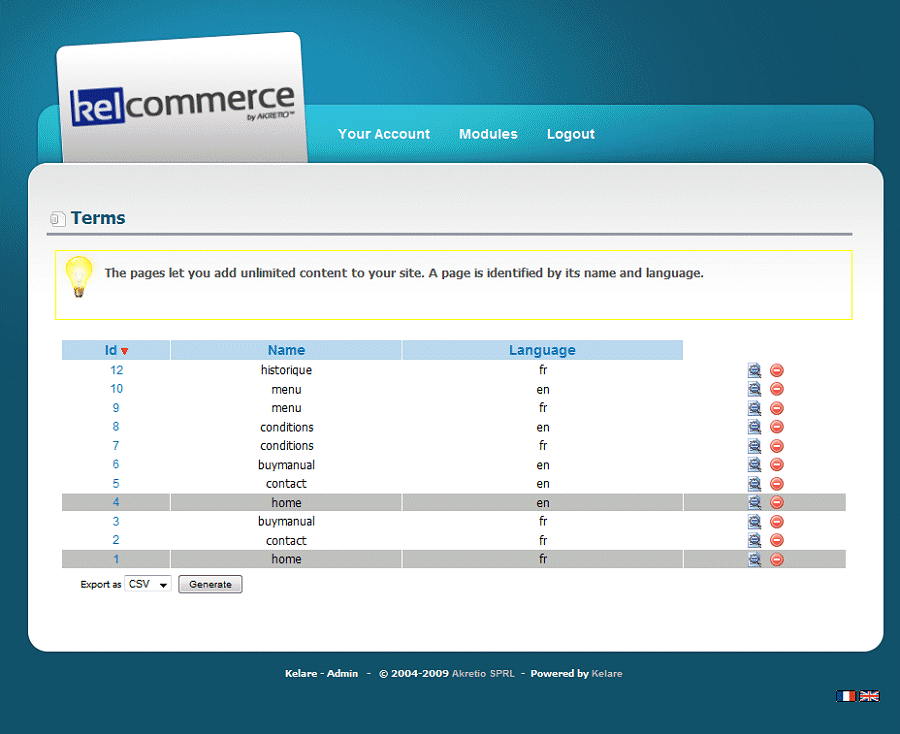900x734 pixels.
Task: Switch to French using the flag icon
Action: pyautogui.click(x=846, y=696)
